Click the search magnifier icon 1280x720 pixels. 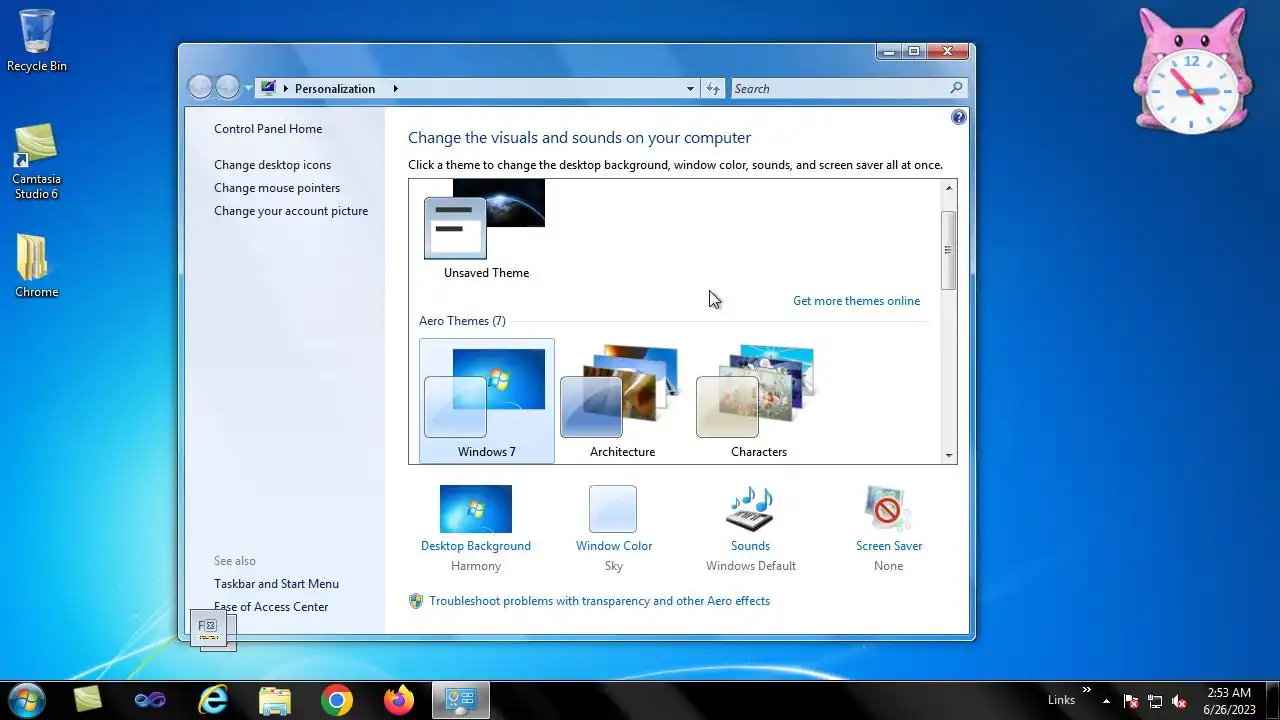[956, 88]
